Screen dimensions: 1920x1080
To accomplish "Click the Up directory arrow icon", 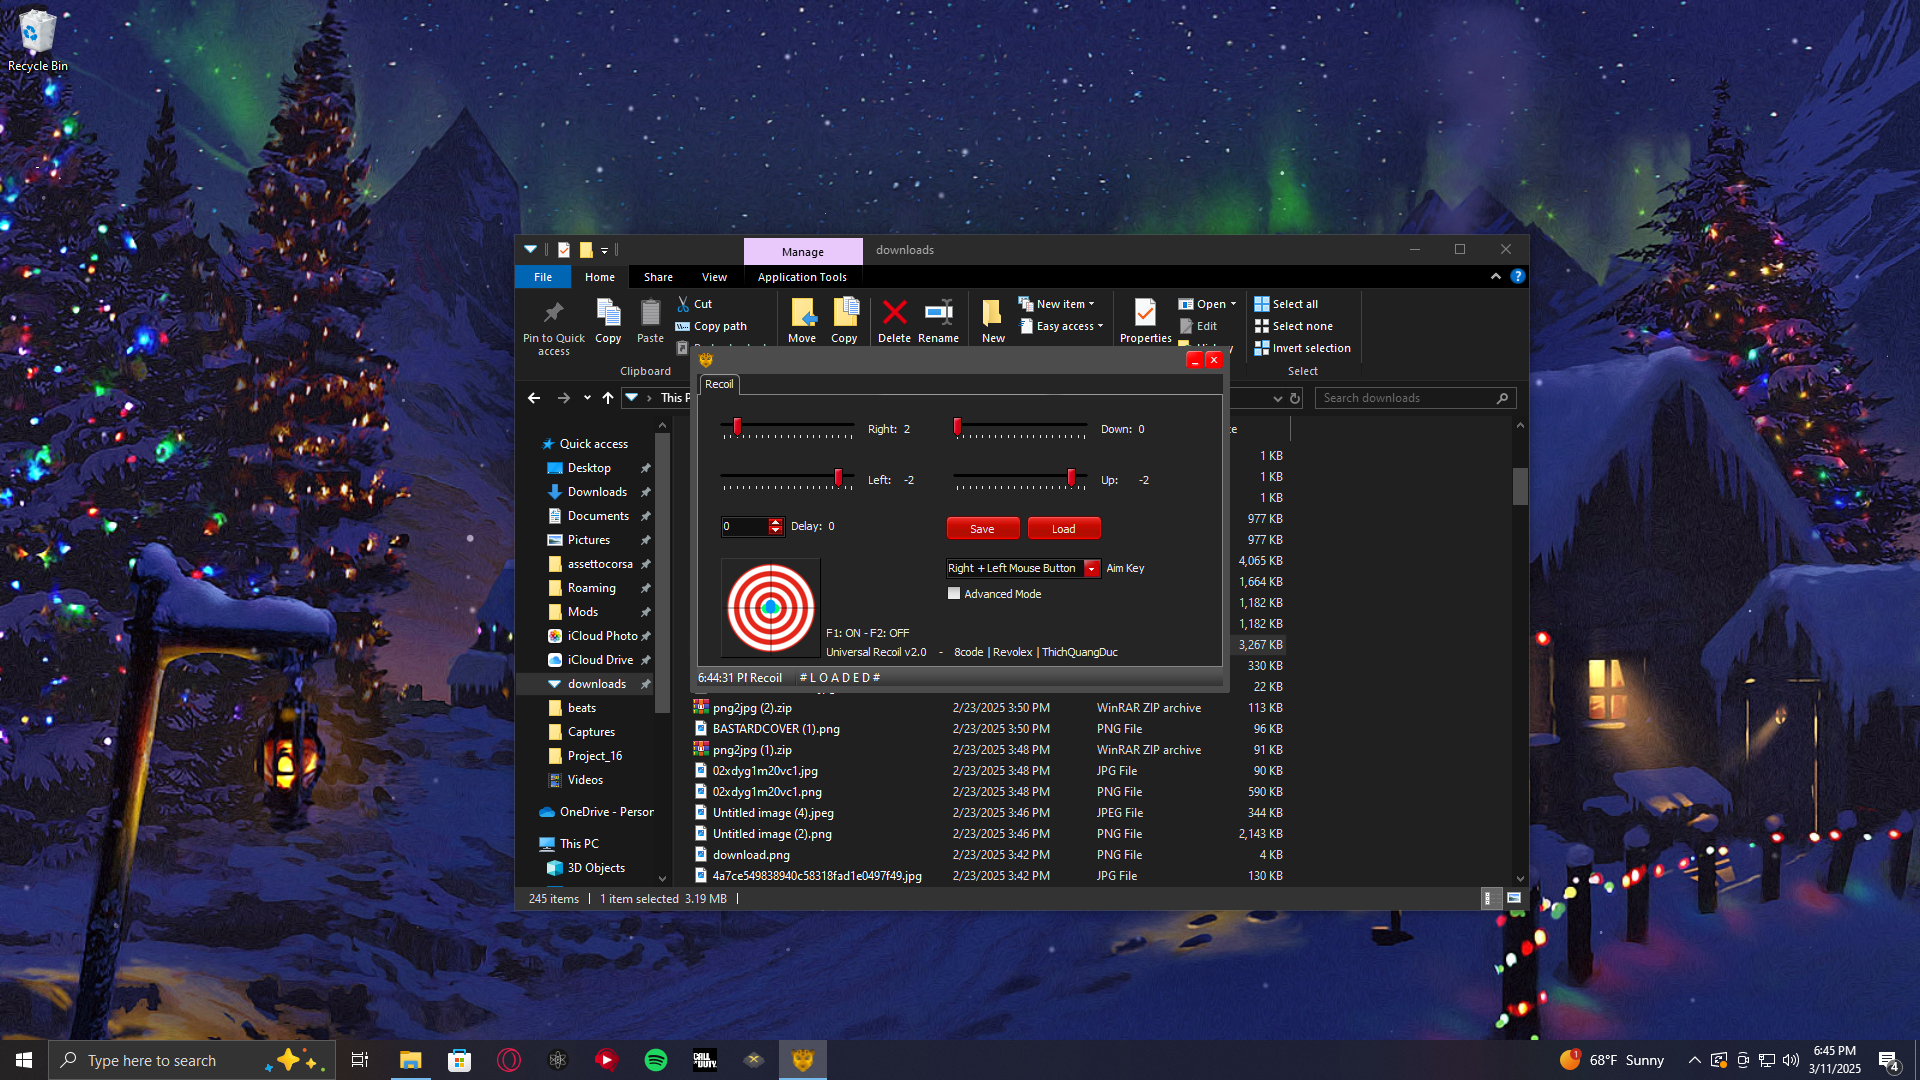I will tap(608, 398).
